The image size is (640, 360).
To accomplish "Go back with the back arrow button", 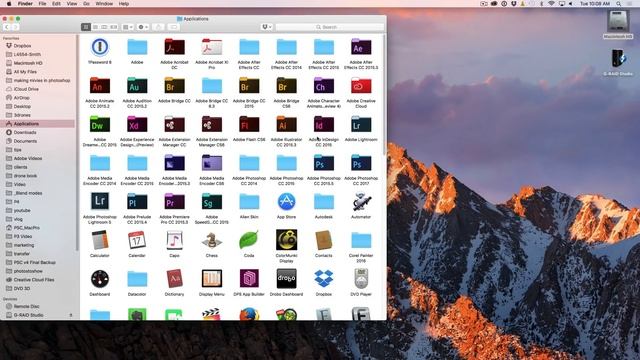I will click(x=7, y=27).
